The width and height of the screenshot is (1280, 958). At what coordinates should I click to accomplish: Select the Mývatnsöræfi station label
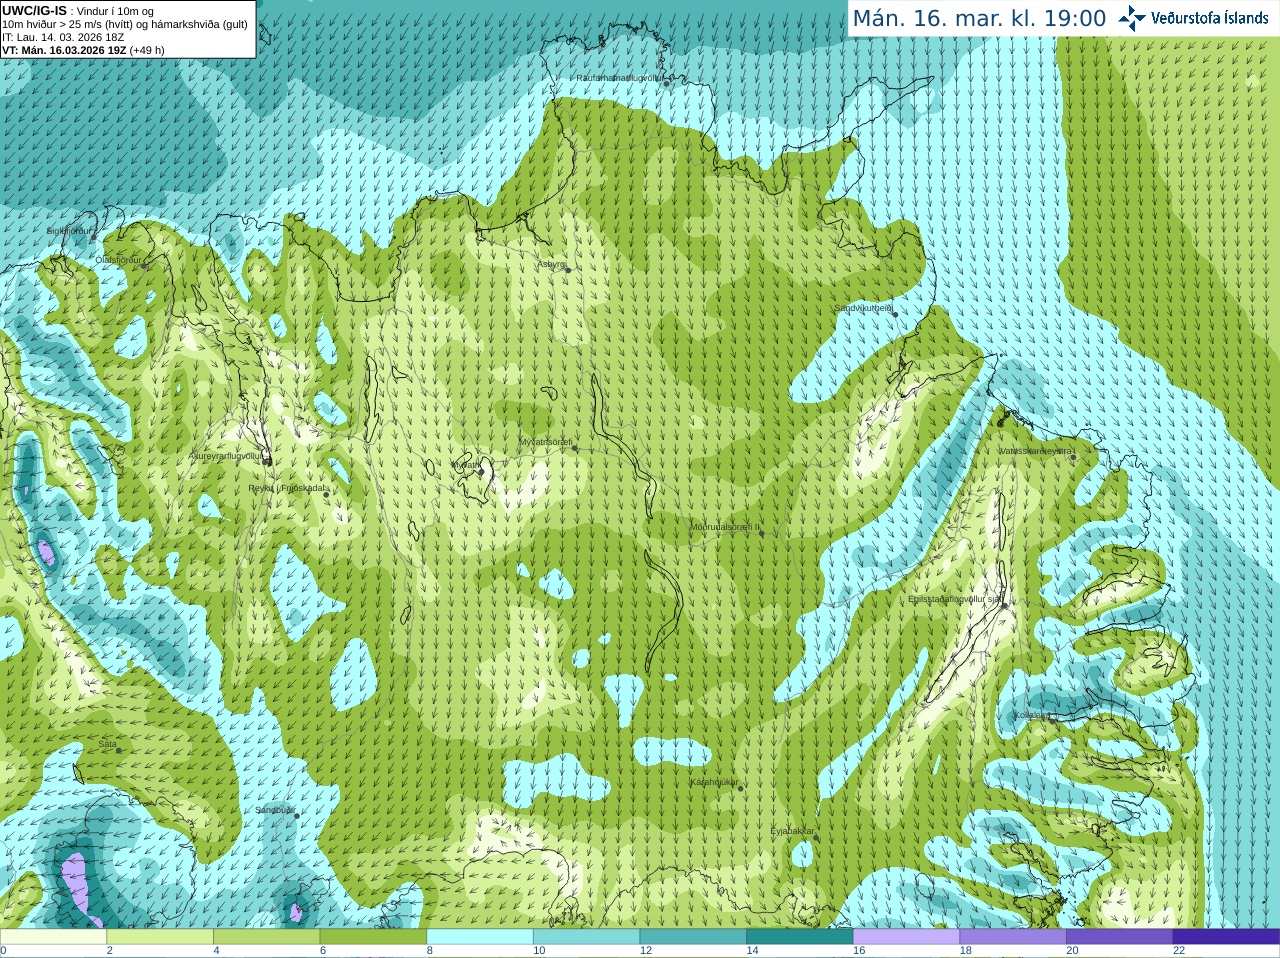click(x=545, y=442)
